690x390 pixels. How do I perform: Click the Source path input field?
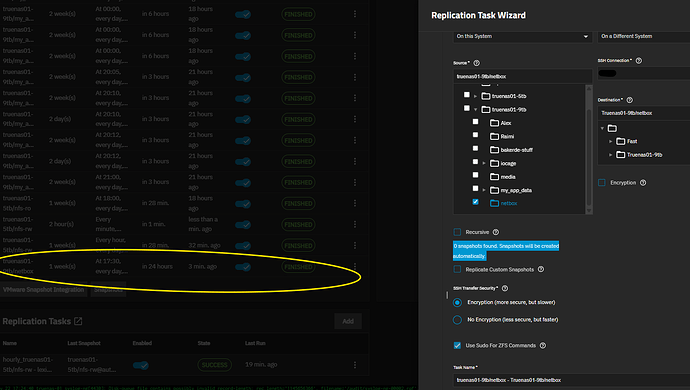pos(522,77)
